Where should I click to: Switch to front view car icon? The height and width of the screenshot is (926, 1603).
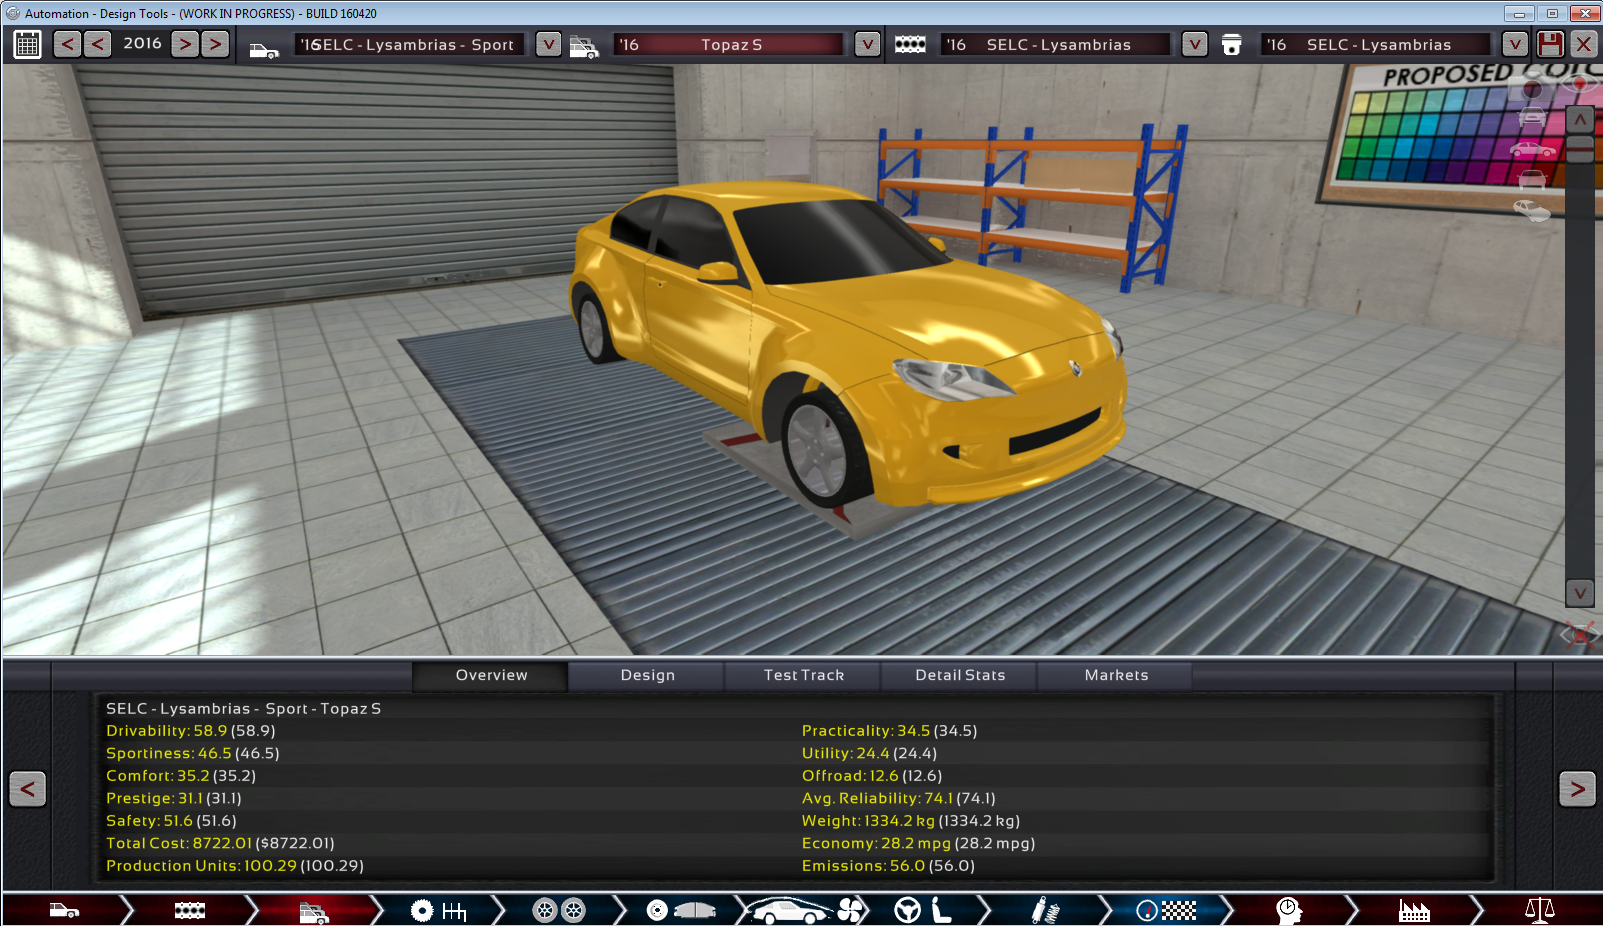coord(1531,119)
